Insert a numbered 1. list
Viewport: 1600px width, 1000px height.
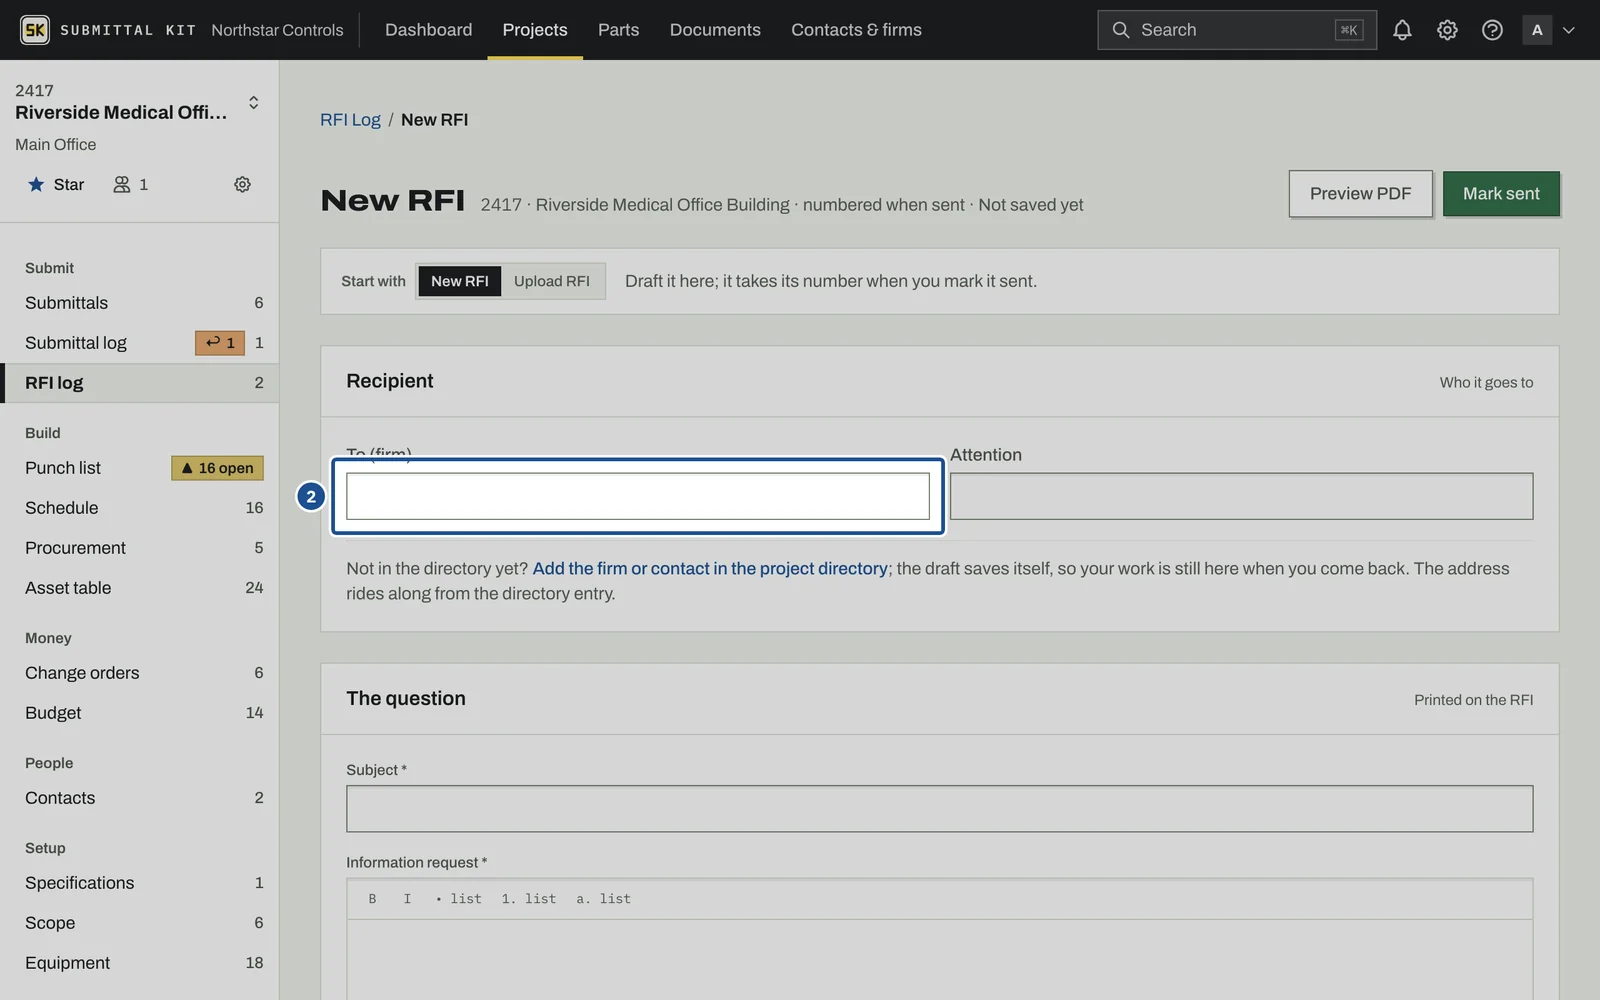click(529, 899)
